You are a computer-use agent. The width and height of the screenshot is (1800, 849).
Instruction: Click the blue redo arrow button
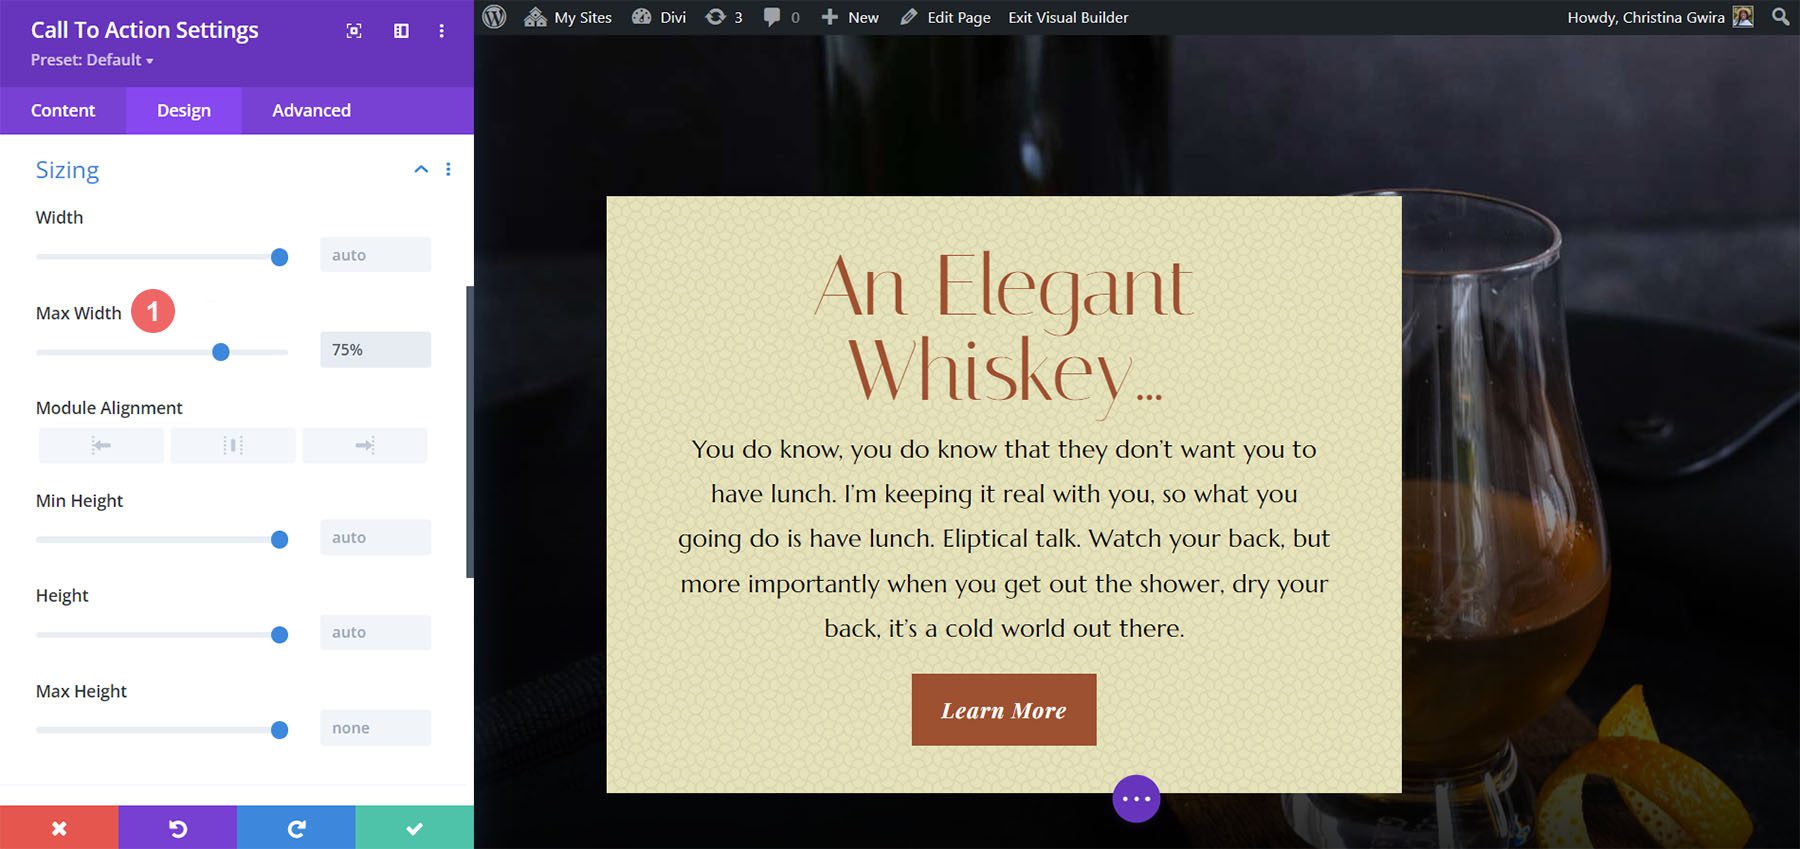[296, 828]
